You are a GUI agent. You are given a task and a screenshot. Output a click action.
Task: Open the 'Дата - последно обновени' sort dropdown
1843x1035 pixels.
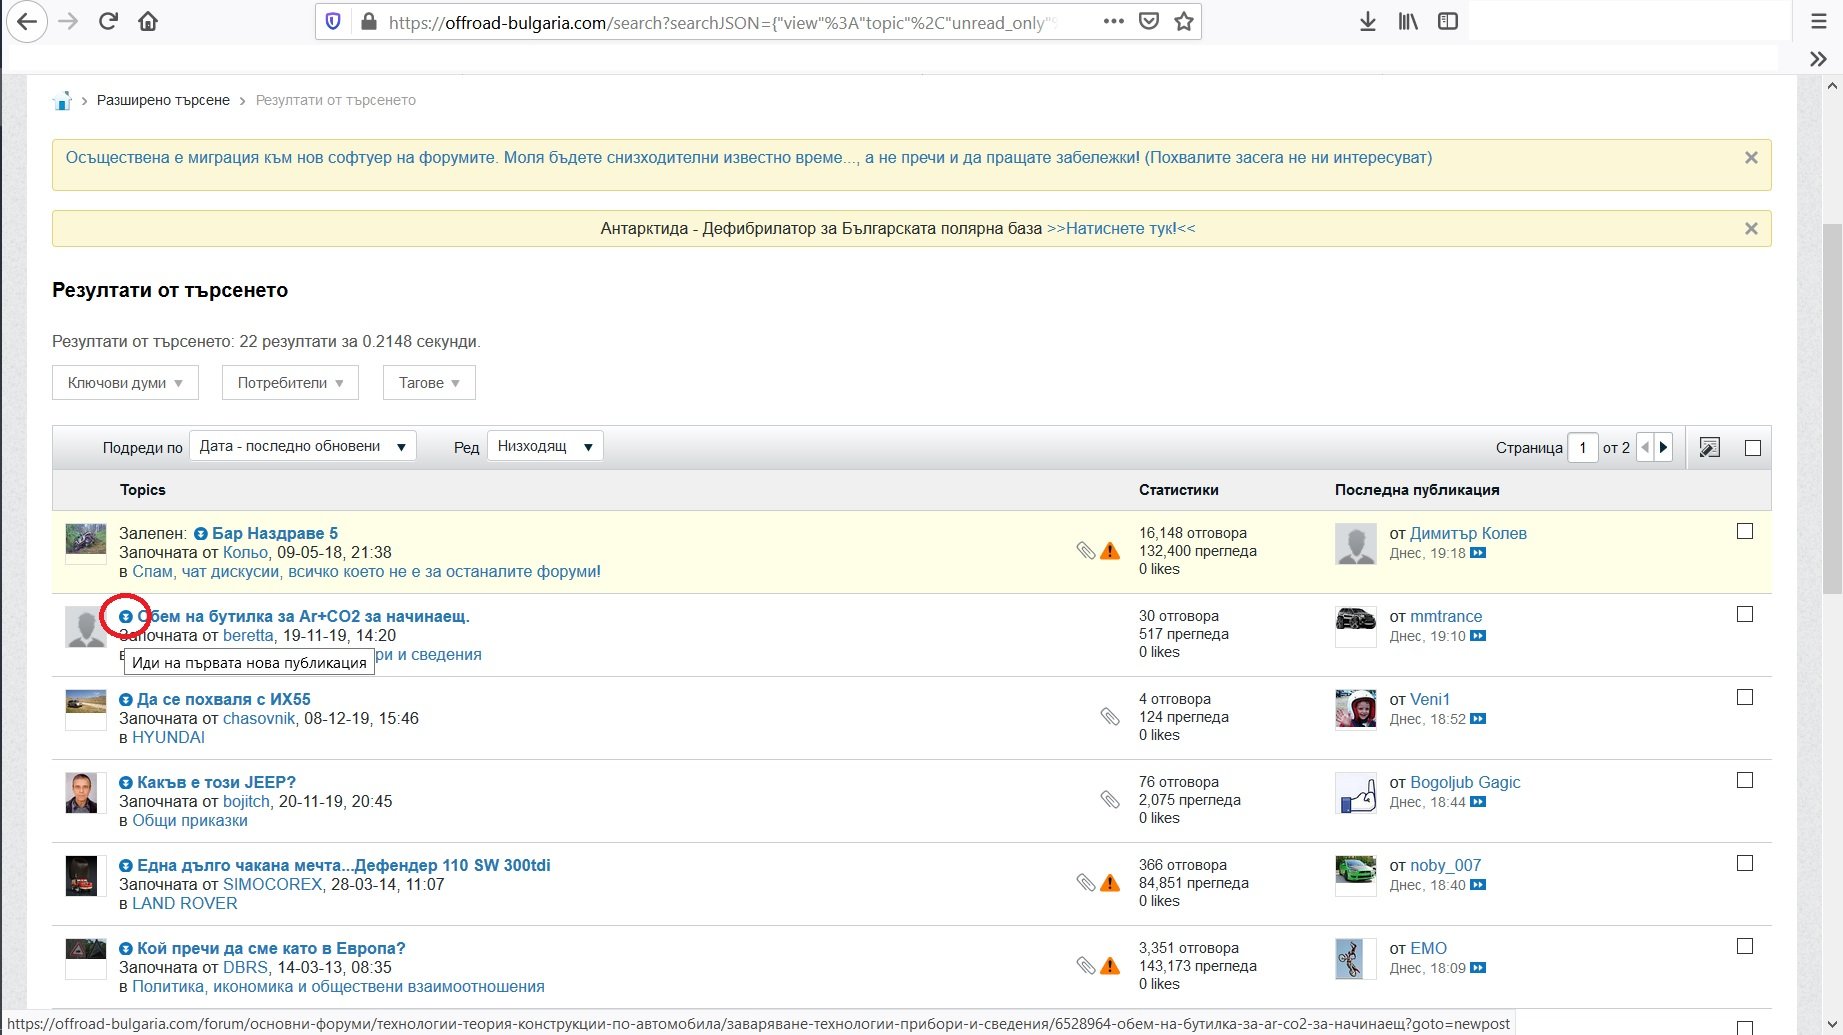302,446
